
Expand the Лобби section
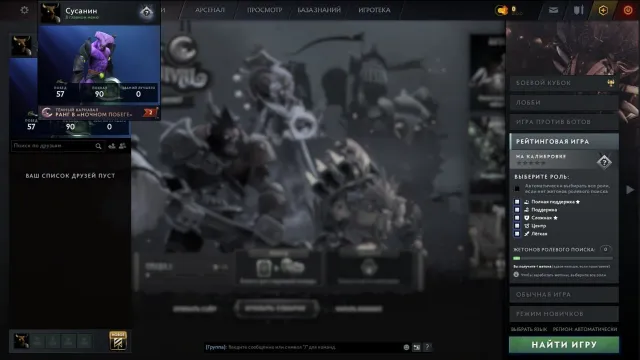pyautogui.click(x=564, y=102)
